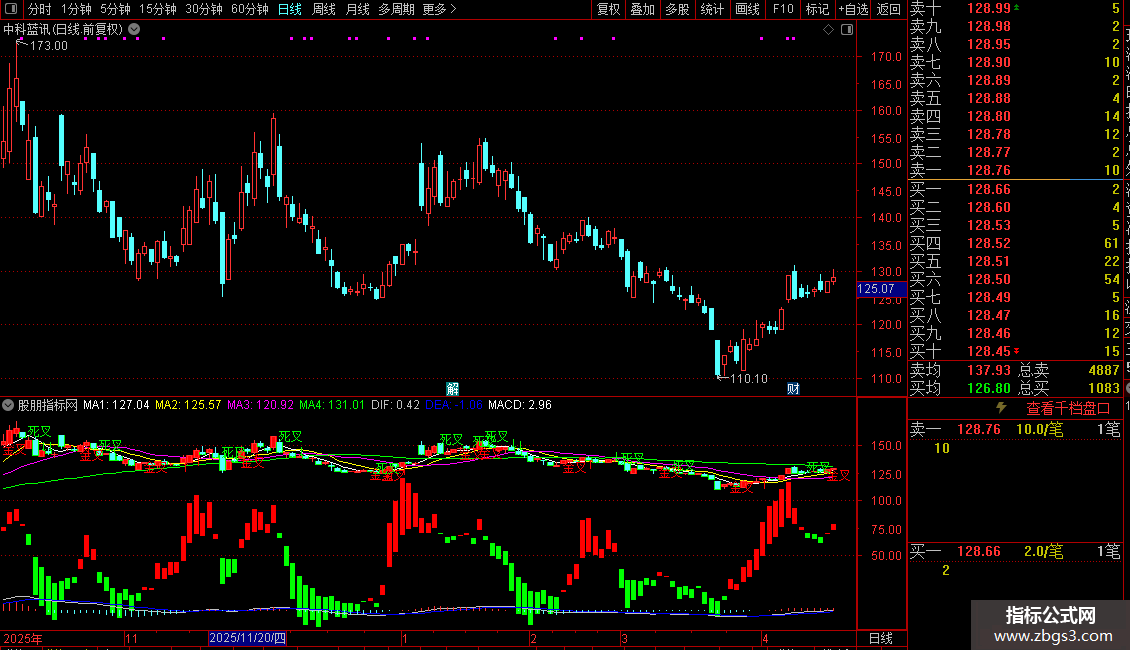Click 买一 price 128.66 in order book
Image resolution: width=1130 pixels, height=650 pixels.
click(989, 190)
